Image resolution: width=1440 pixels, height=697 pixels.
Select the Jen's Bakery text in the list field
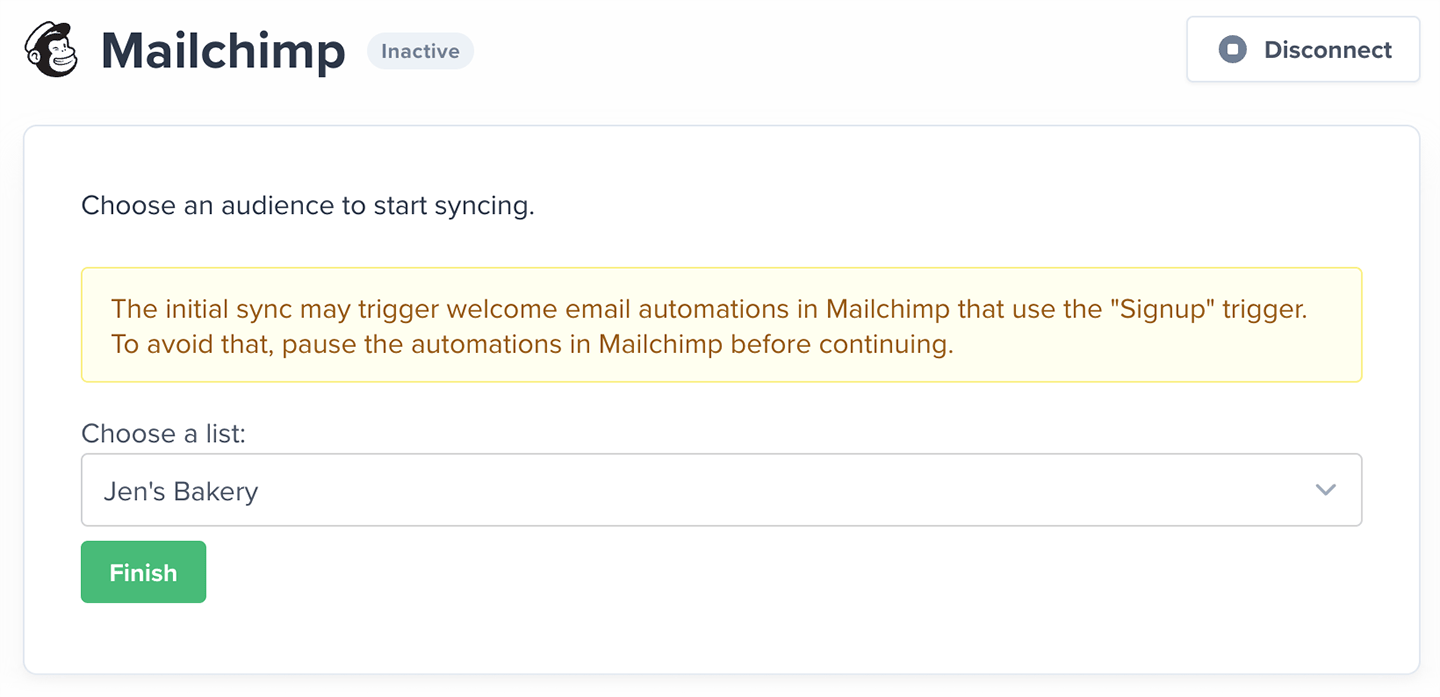click(x=181, y=491)
